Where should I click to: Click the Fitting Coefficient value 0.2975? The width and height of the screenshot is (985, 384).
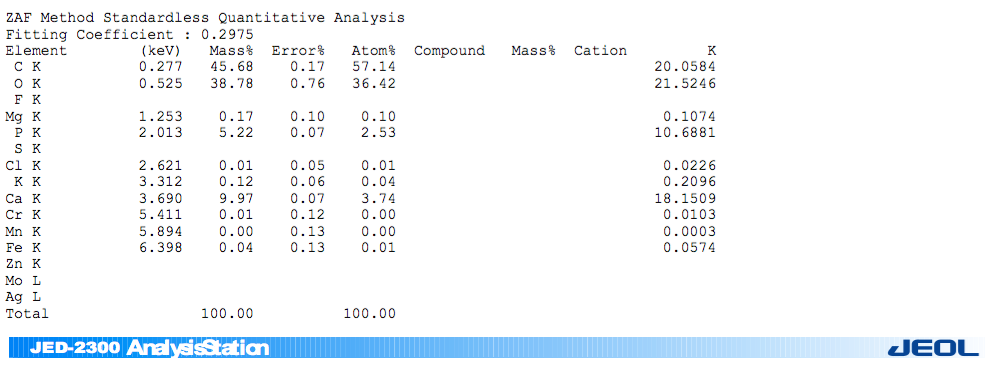[x=227, y=35]
